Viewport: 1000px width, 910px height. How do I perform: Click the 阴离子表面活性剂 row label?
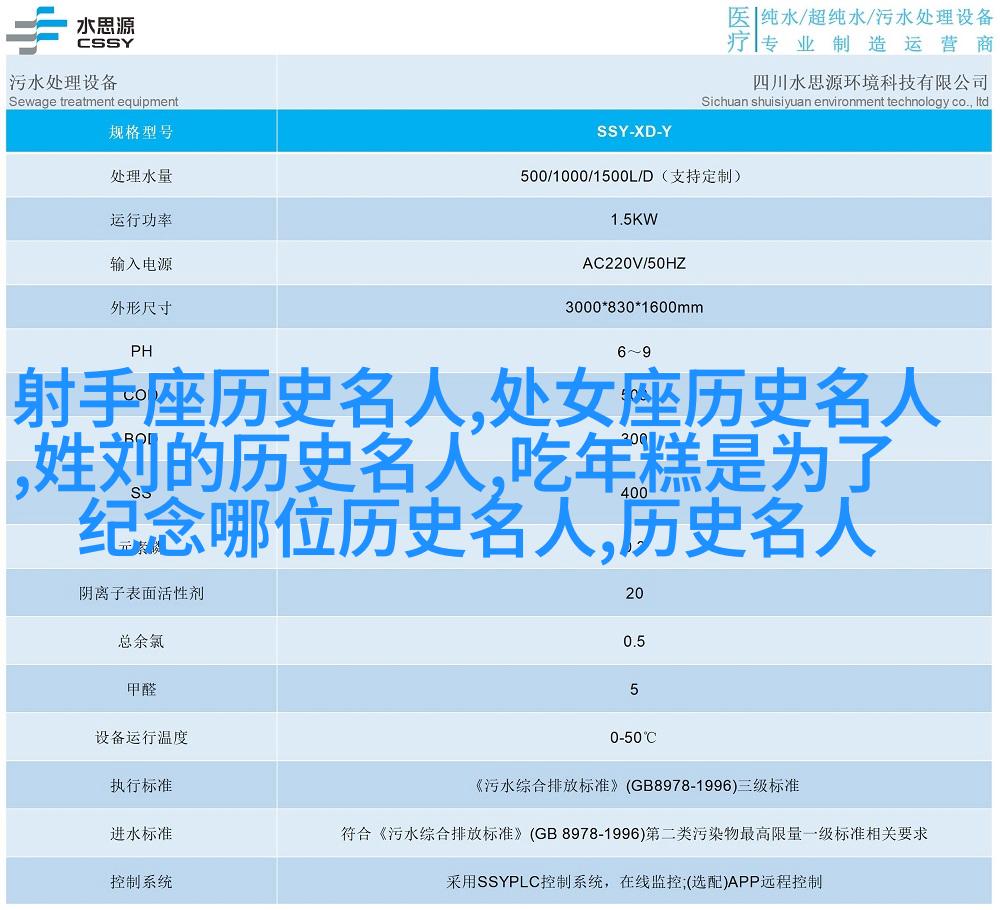coord(141,594)
